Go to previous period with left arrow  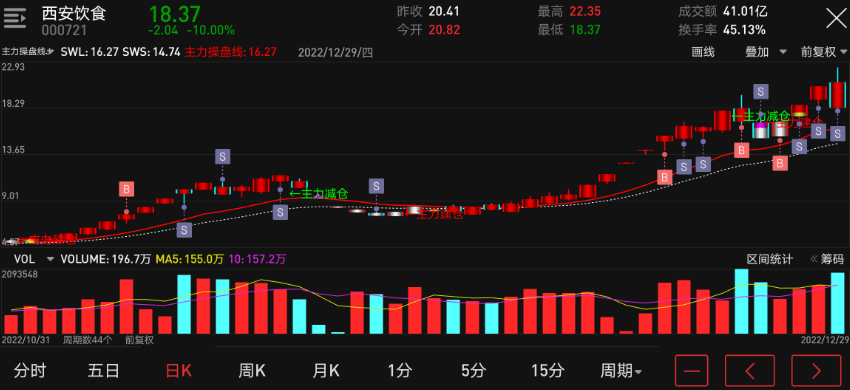750,371
